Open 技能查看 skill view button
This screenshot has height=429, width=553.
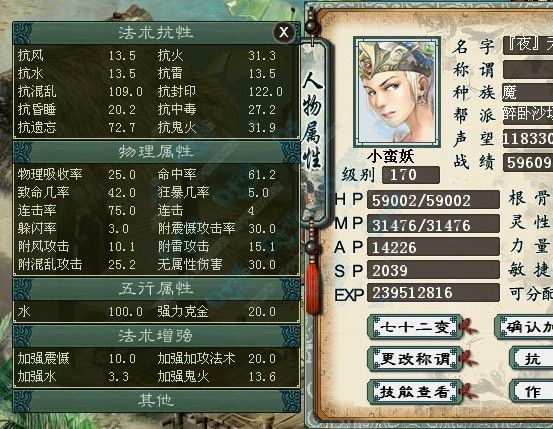pyautogui.click(x=415, y=391)
